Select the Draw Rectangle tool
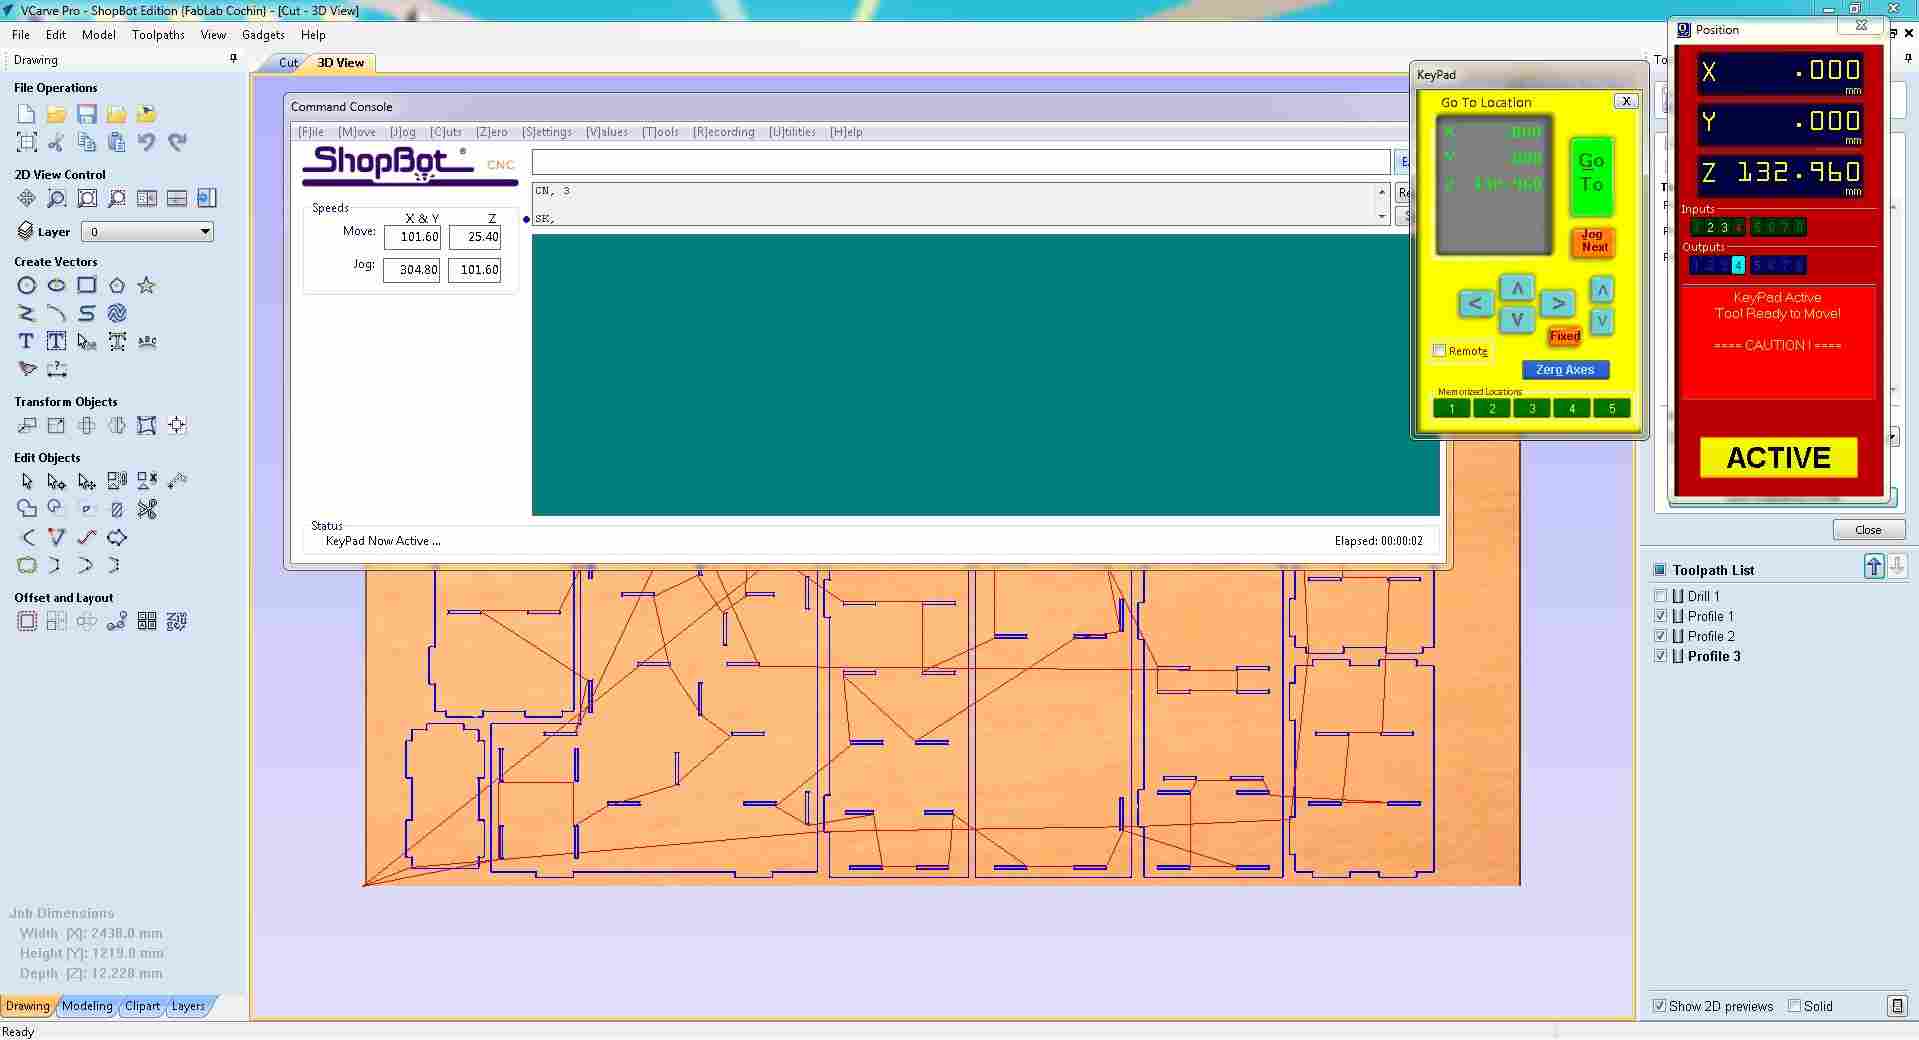 pyautogui.click(x=86, y=285)
